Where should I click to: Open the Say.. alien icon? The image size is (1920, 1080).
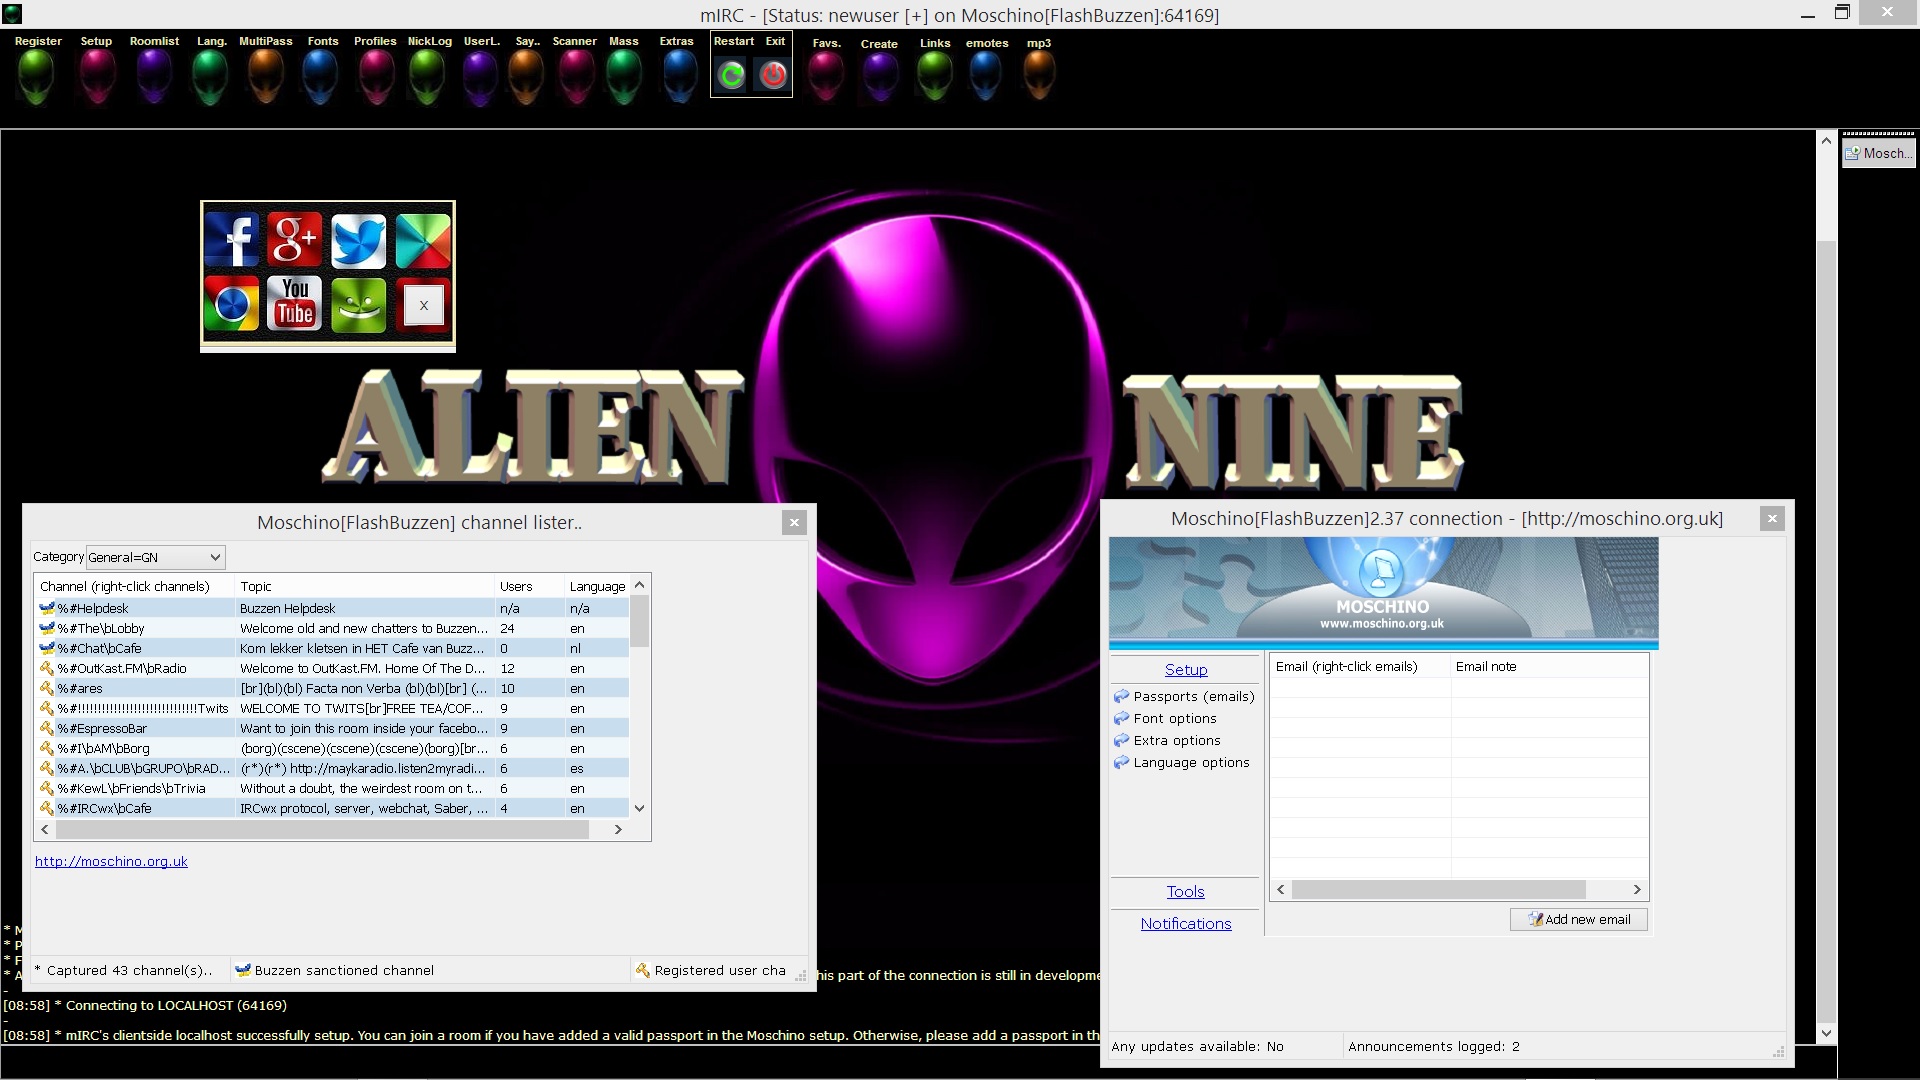click(526, 76)
